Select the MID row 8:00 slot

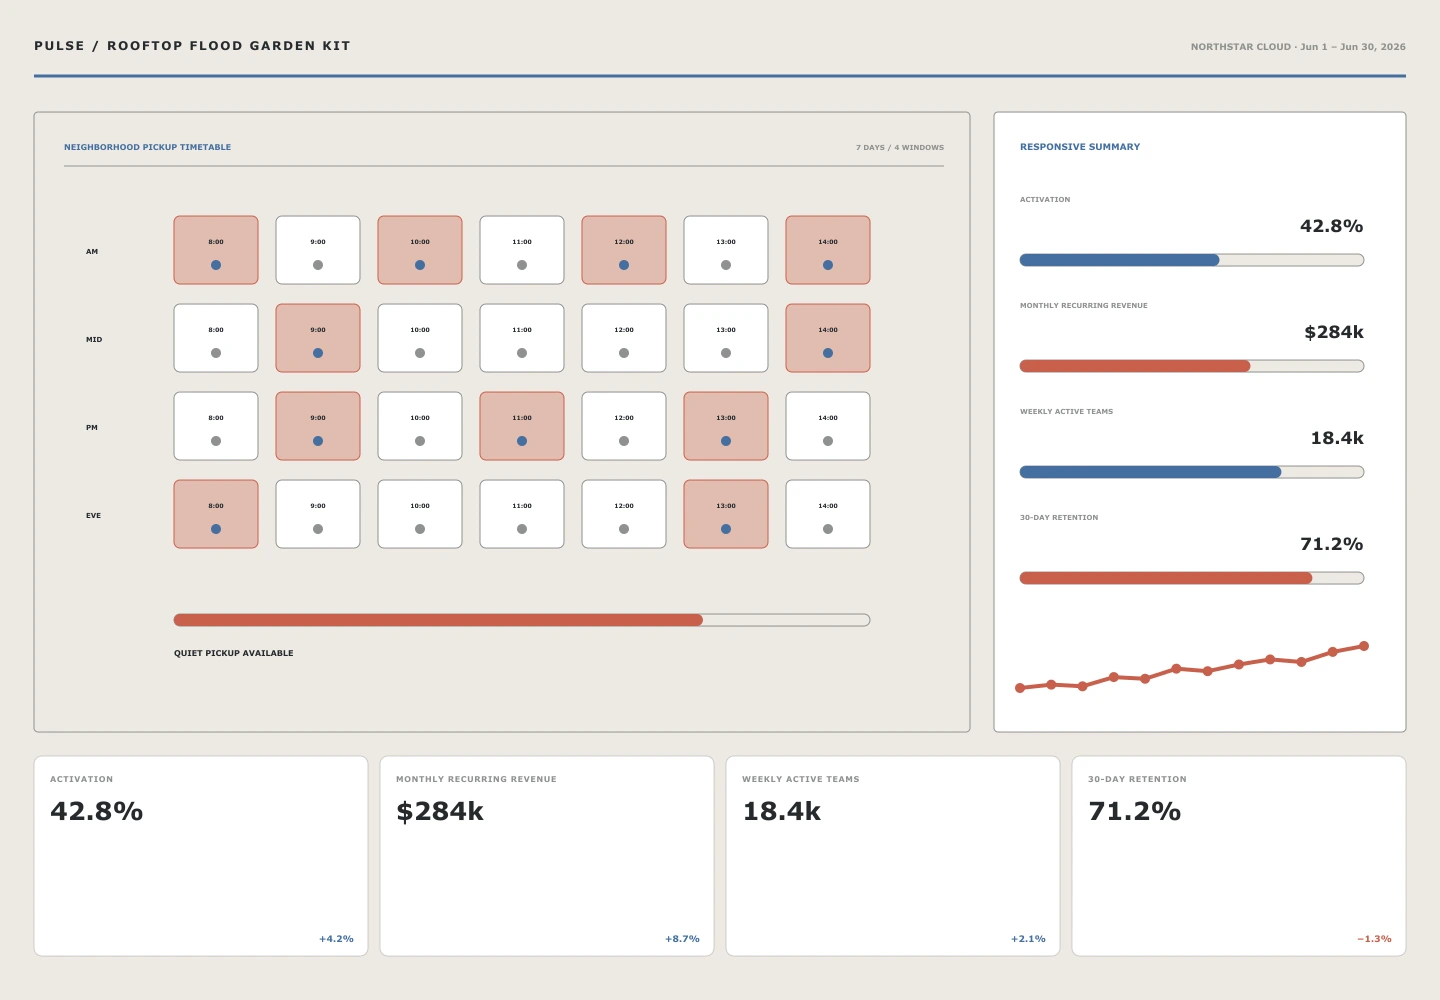click(x=216, y=338)
